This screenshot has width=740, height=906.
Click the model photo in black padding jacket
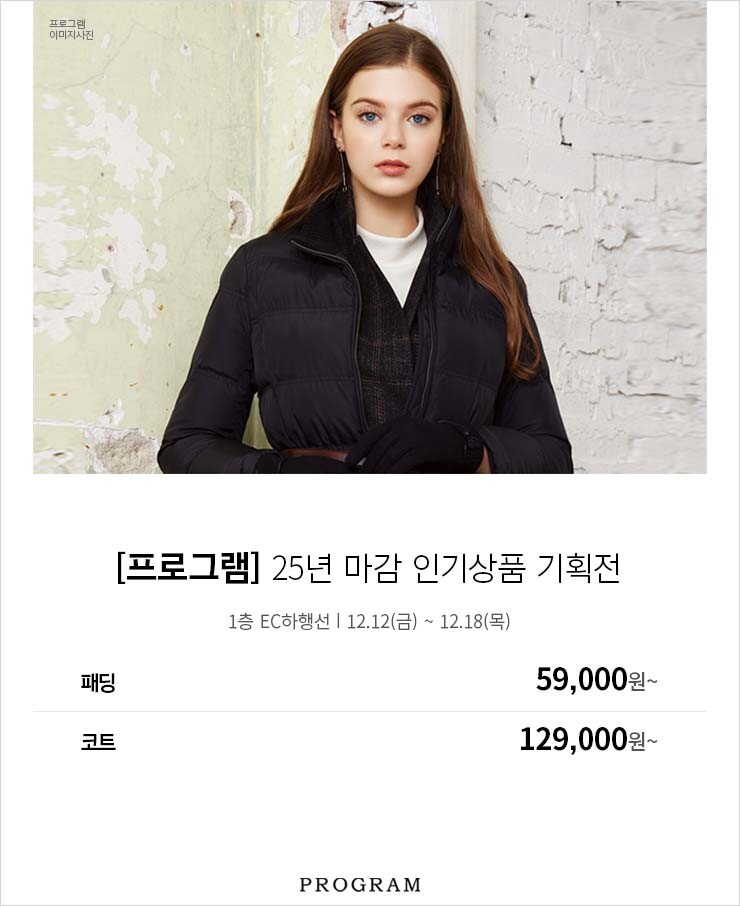(370, 237)
